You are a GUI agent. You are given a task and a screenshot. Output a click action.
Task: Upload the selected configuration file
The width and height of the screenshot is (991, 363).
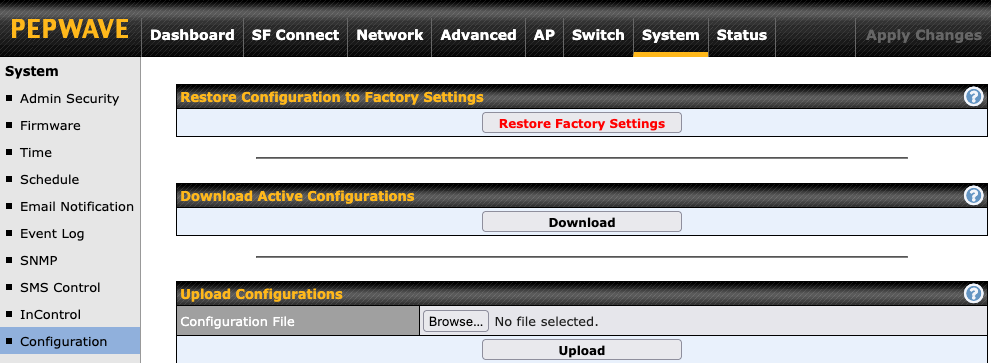581,350
